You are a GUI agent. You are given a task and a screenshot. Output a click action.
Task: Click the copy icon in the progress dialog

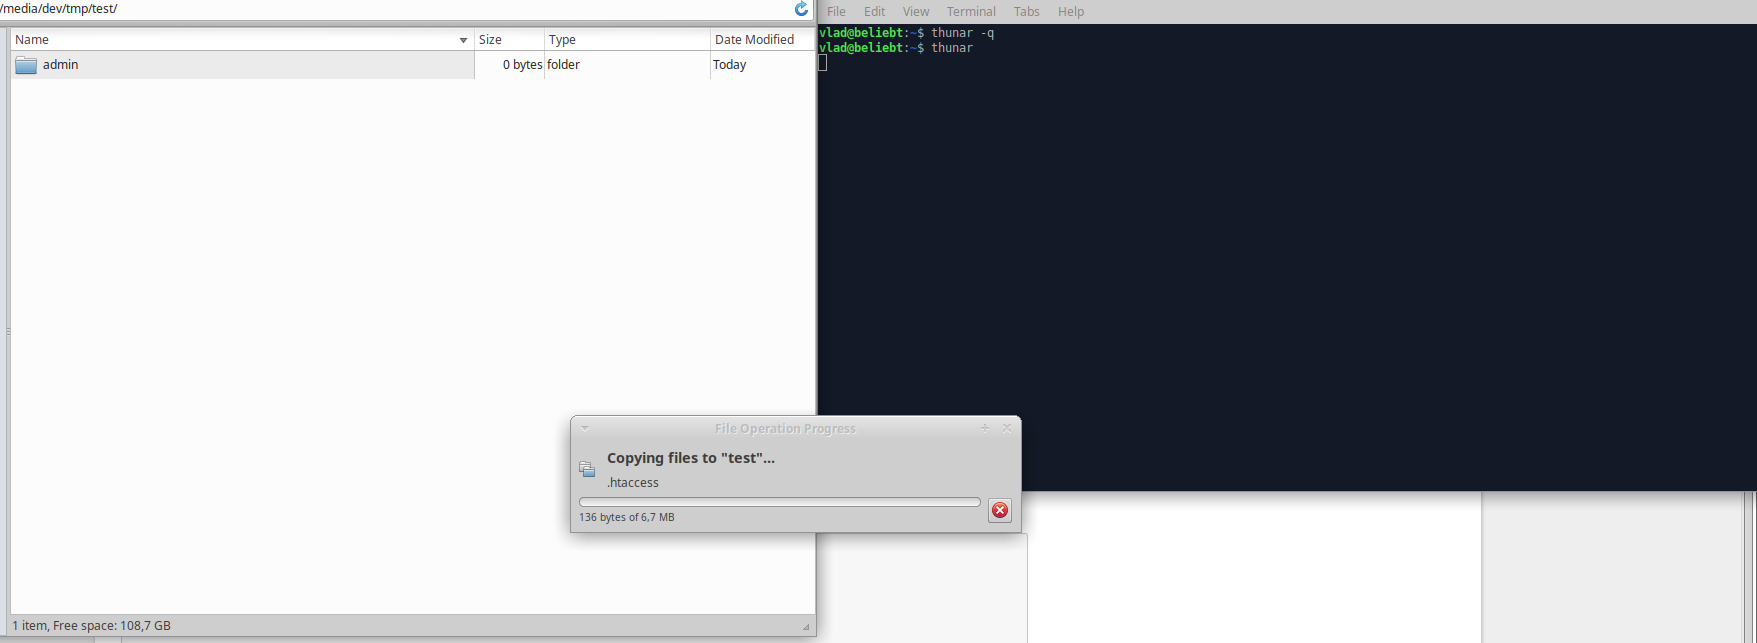[x=587, y=469]
